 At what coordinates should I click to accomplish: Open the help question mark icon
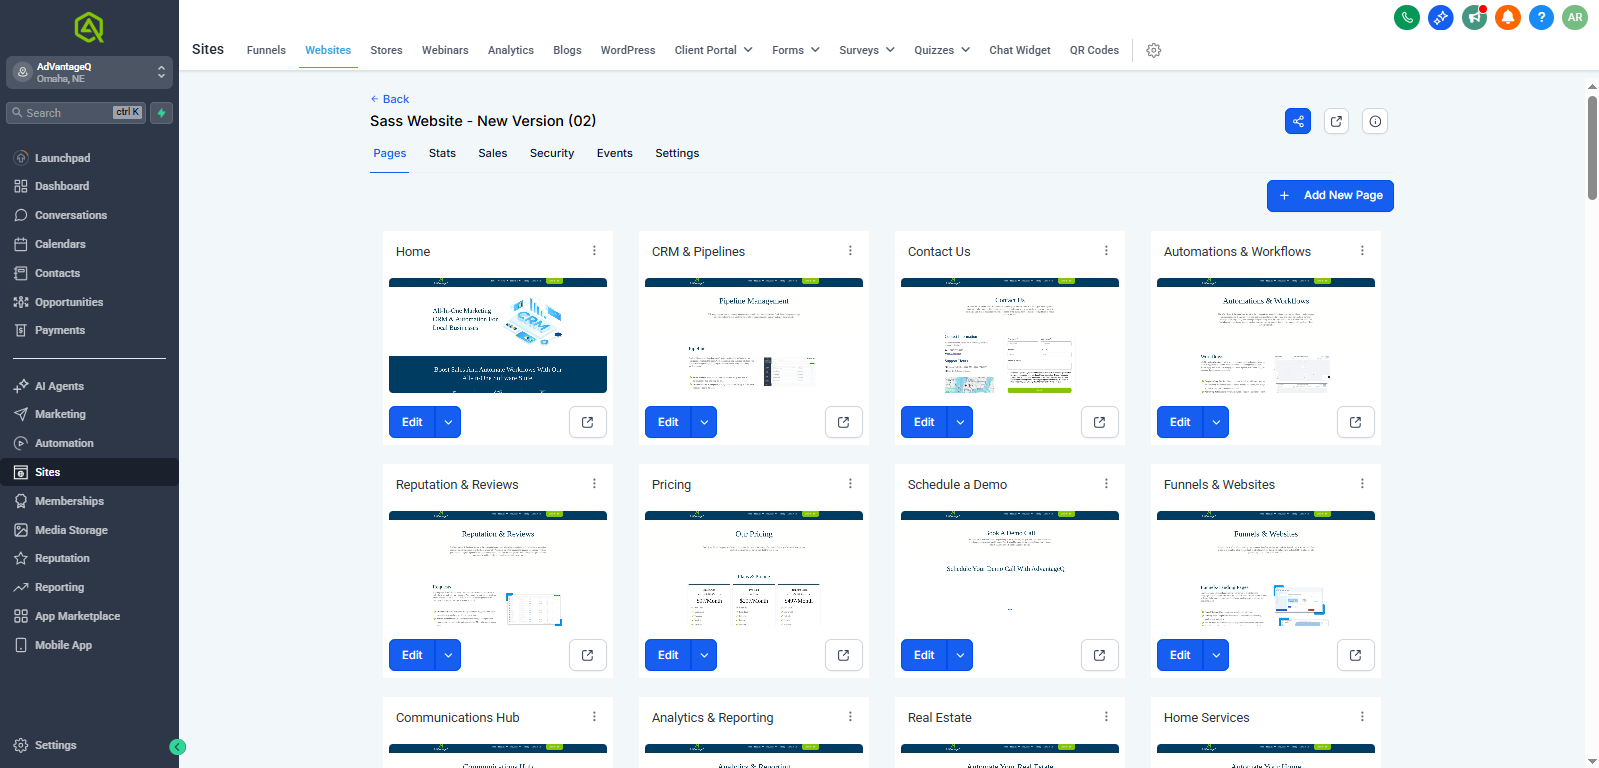coord(1541,17)
